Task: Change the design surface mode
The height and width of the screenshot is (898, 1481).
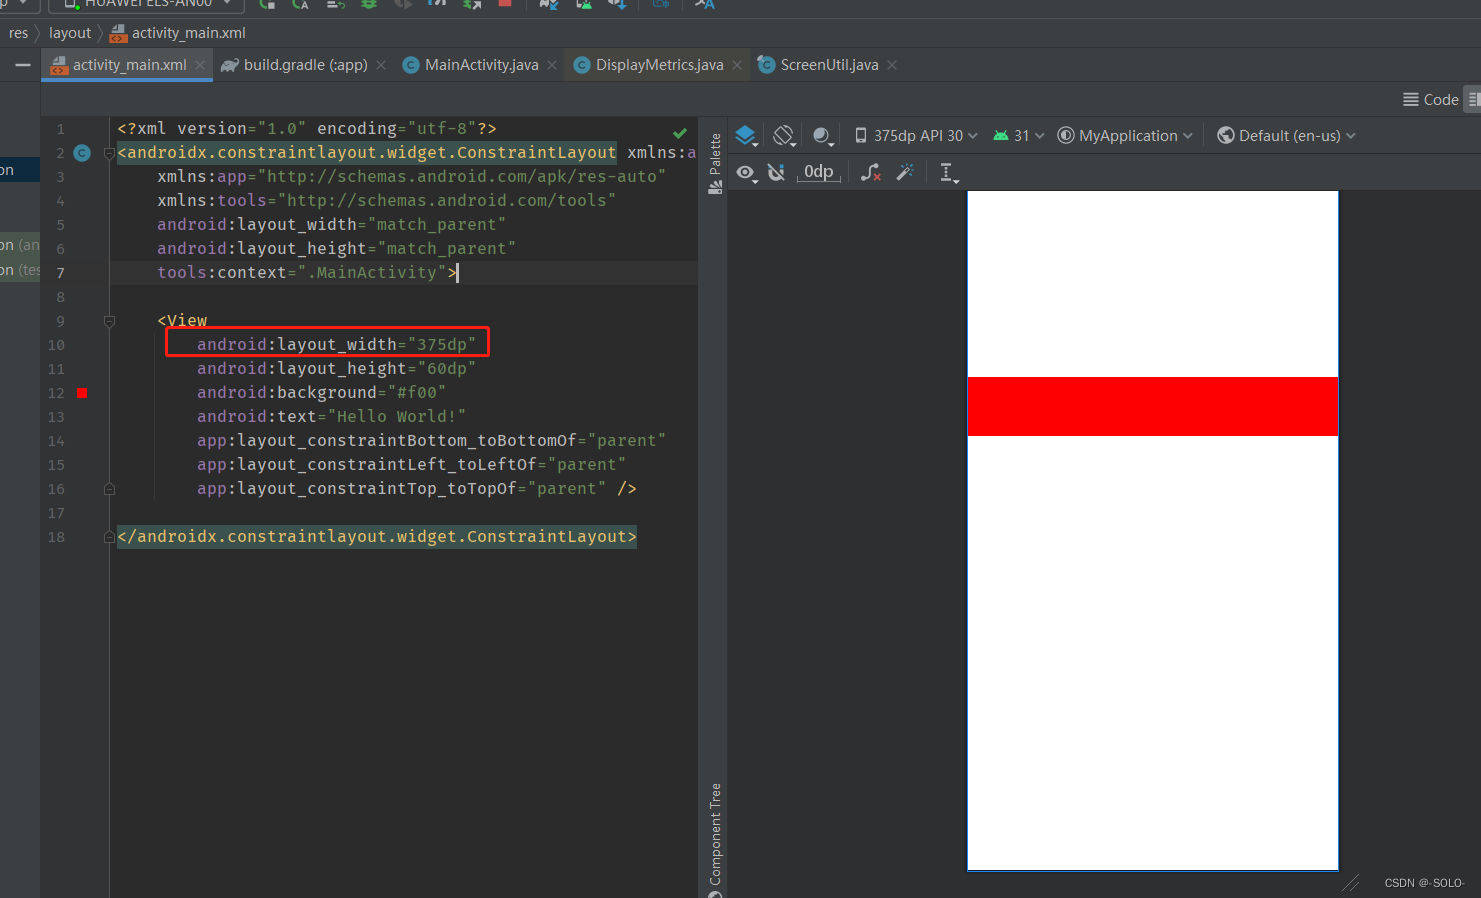Action: (x=746, y=135)
